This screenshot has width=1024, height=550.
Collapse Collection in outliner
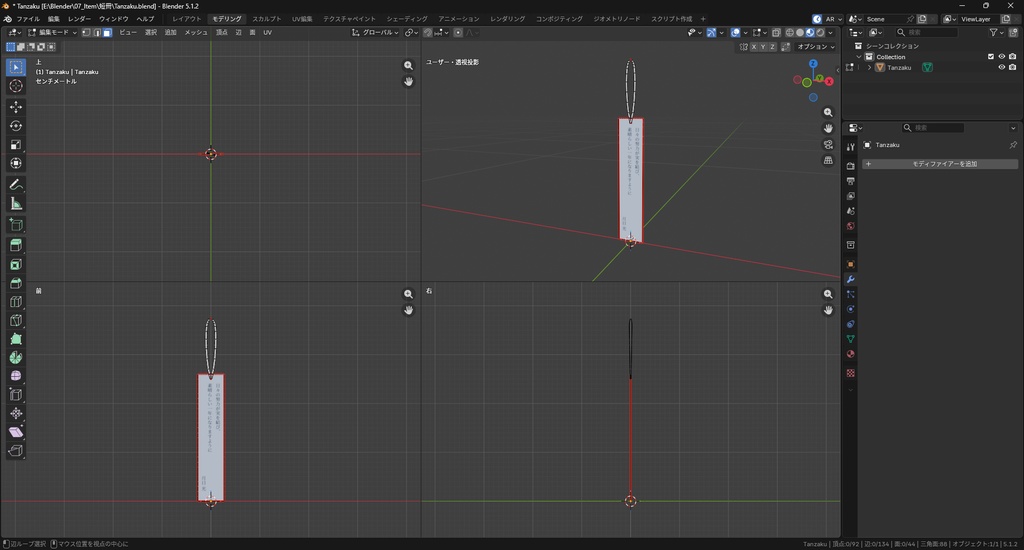click(859, 57)
